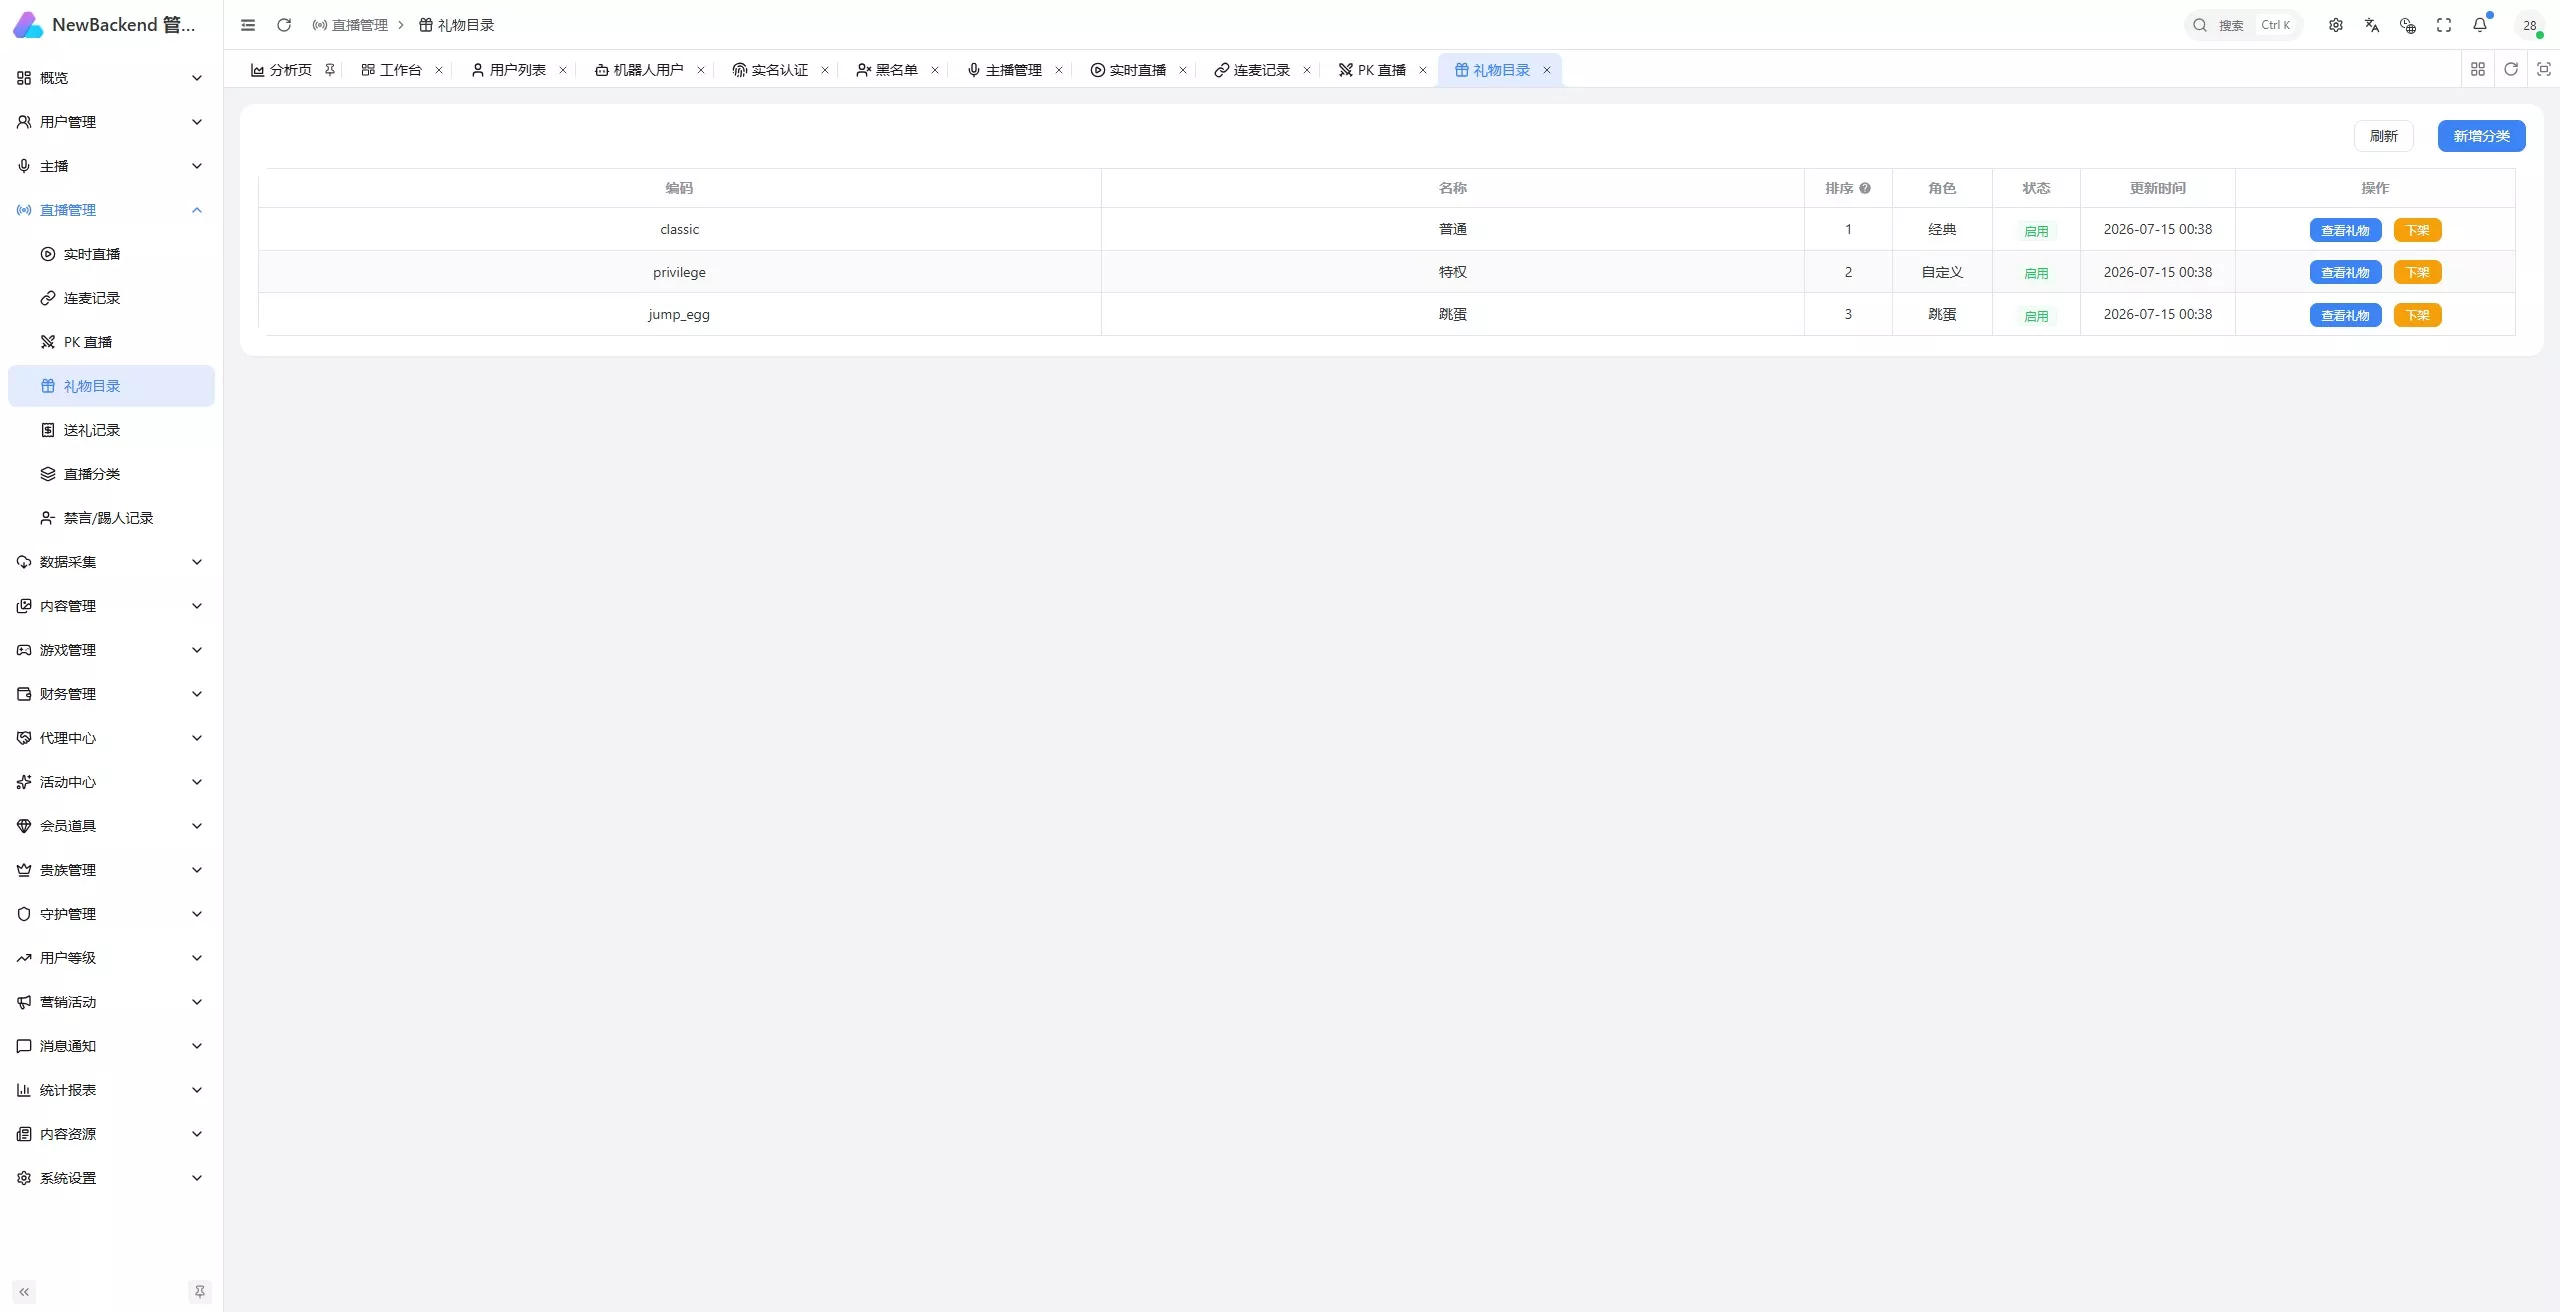This screenshot has width=2560, height=1312.
Task: Unpin the 分析页 tab
Action: click(330, 70)
